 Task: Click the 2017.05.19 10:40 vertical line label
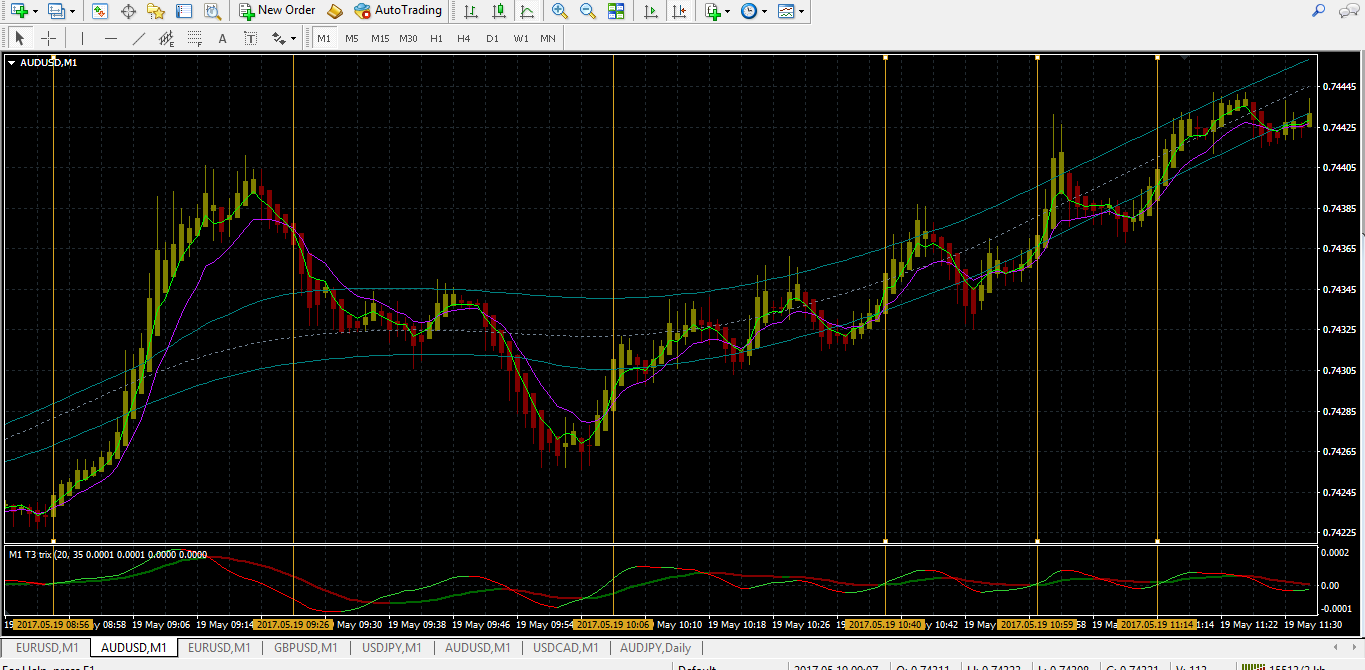[x=885, y=624]
